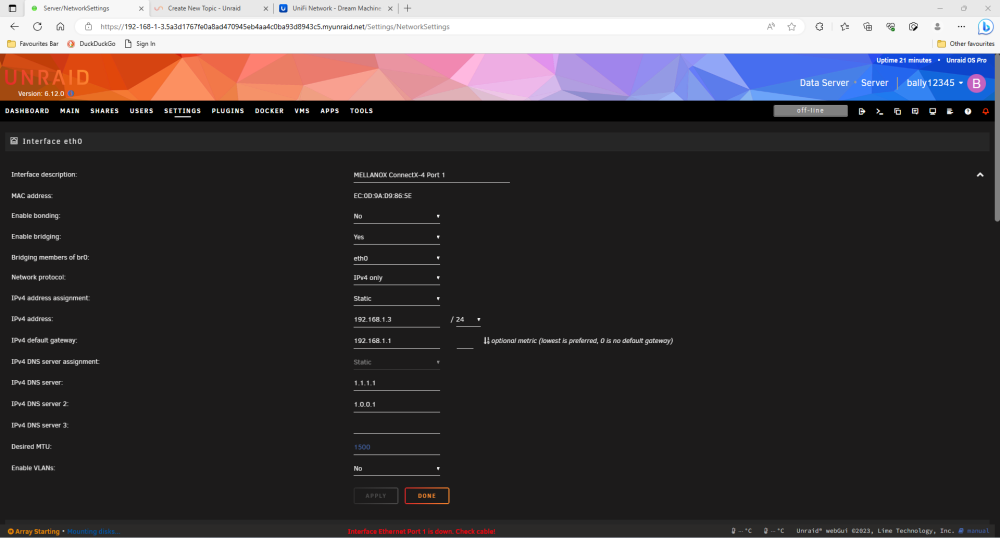Open the Docker menu

(x=269, y=111)
